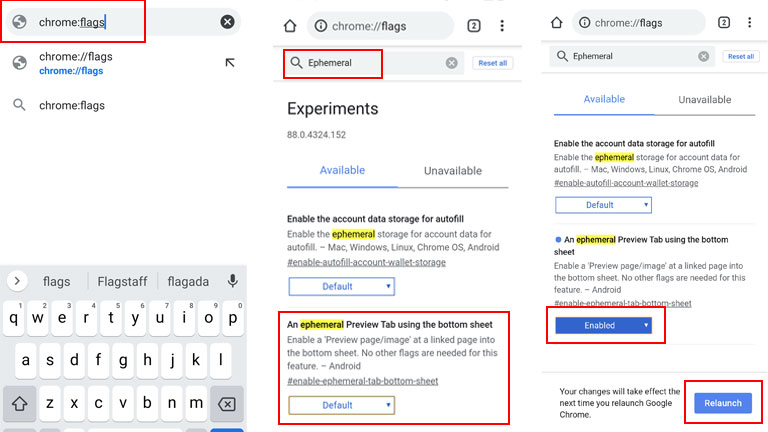The height and width of the screenshot is (432, 768).
Task: Tap the chrome://flags URL bar in the right screen
Action: click(639, 23)
